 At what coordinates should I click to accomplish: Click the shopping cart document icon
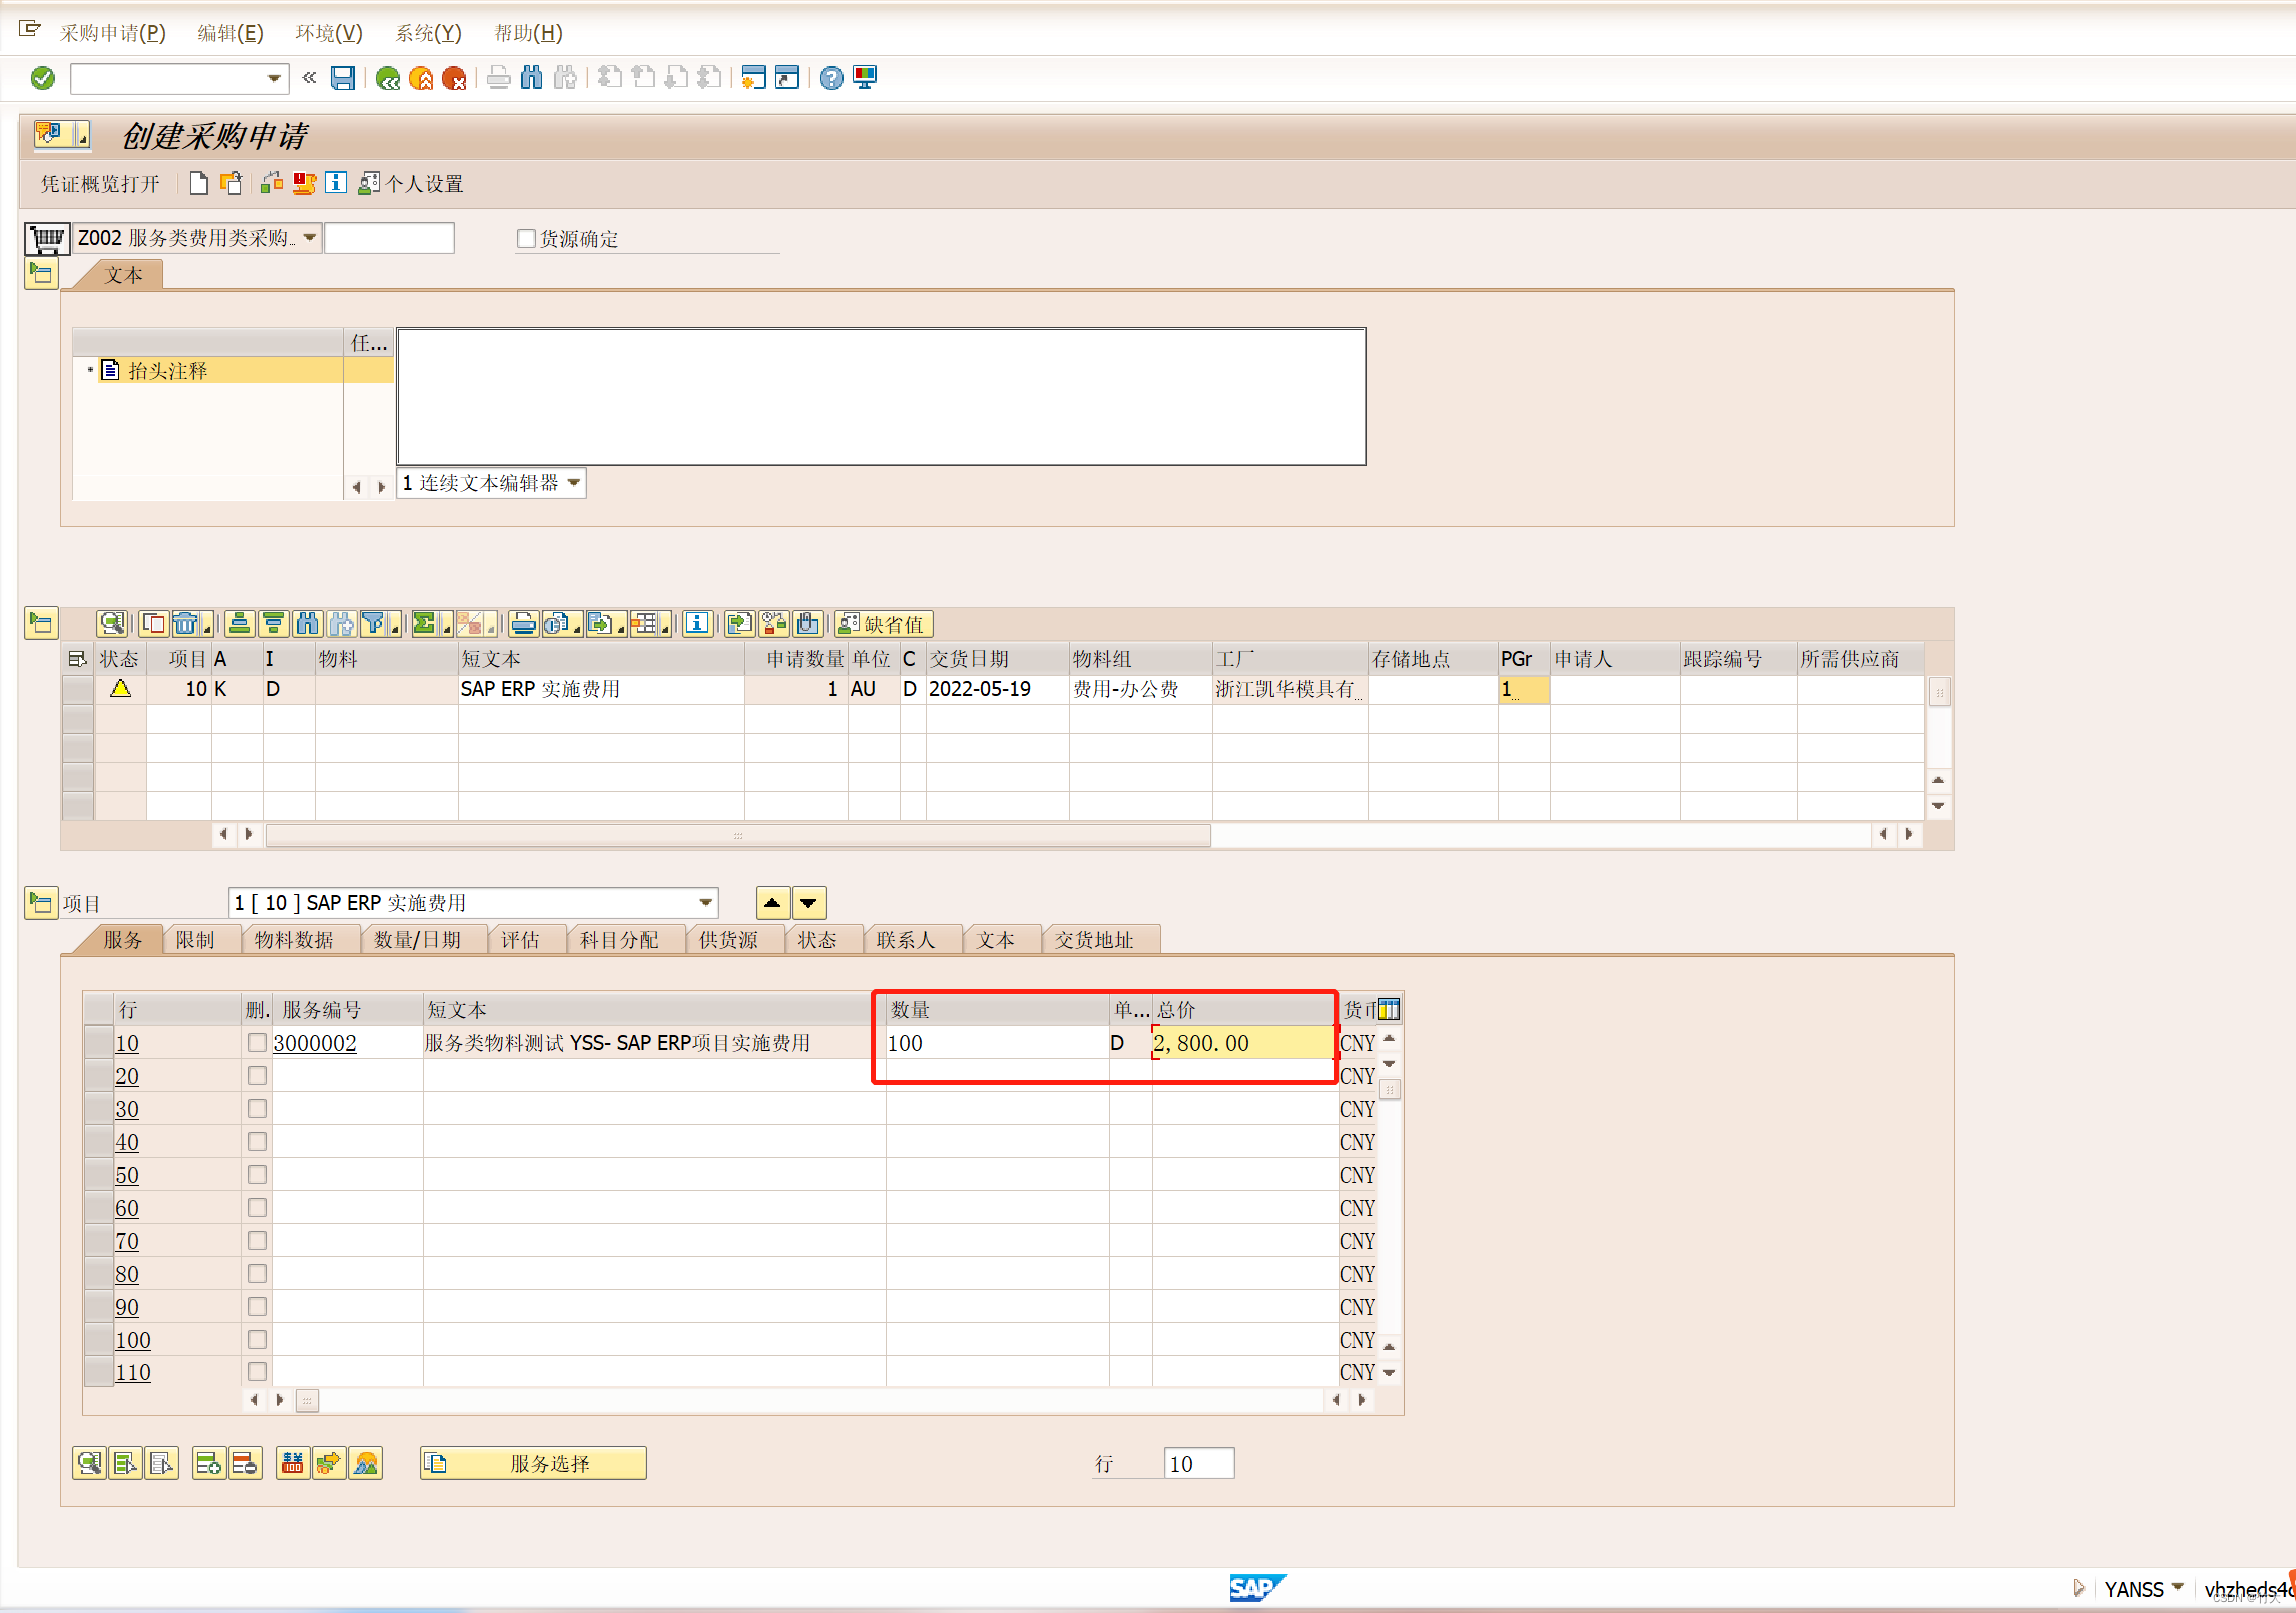47,238
